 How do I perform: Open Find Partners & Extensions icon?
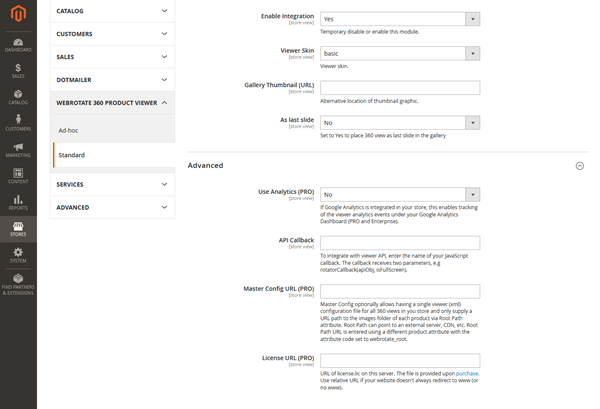[18, 286]
